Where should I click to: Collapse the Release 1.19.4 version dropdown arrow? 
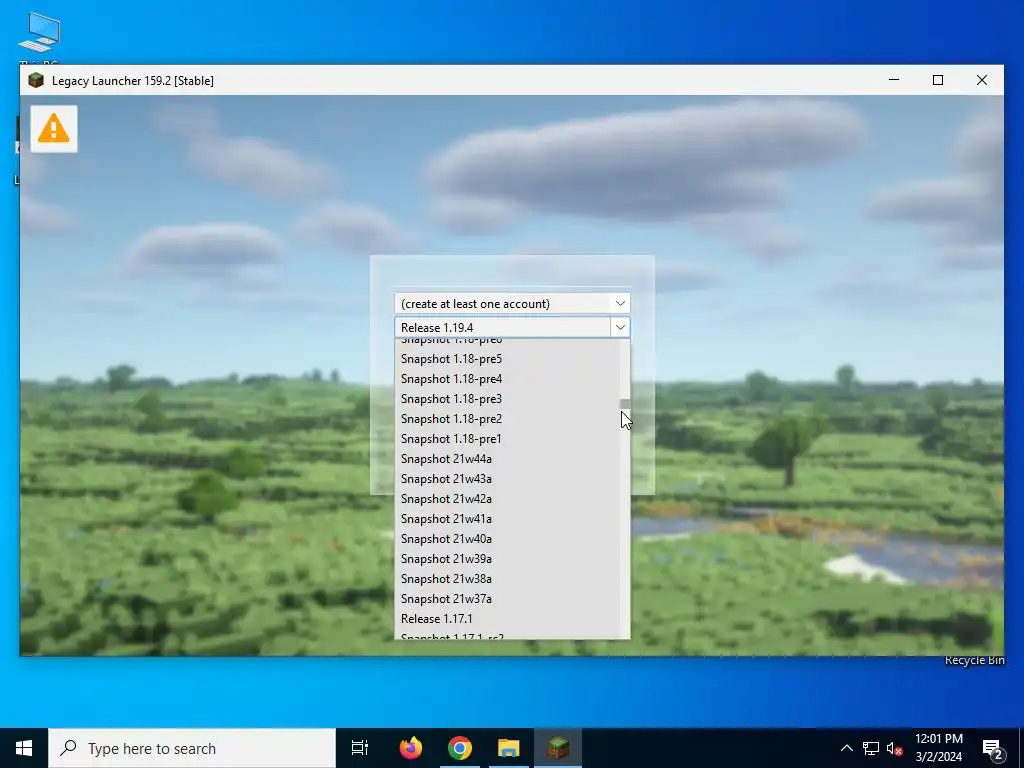coord(620,327)
